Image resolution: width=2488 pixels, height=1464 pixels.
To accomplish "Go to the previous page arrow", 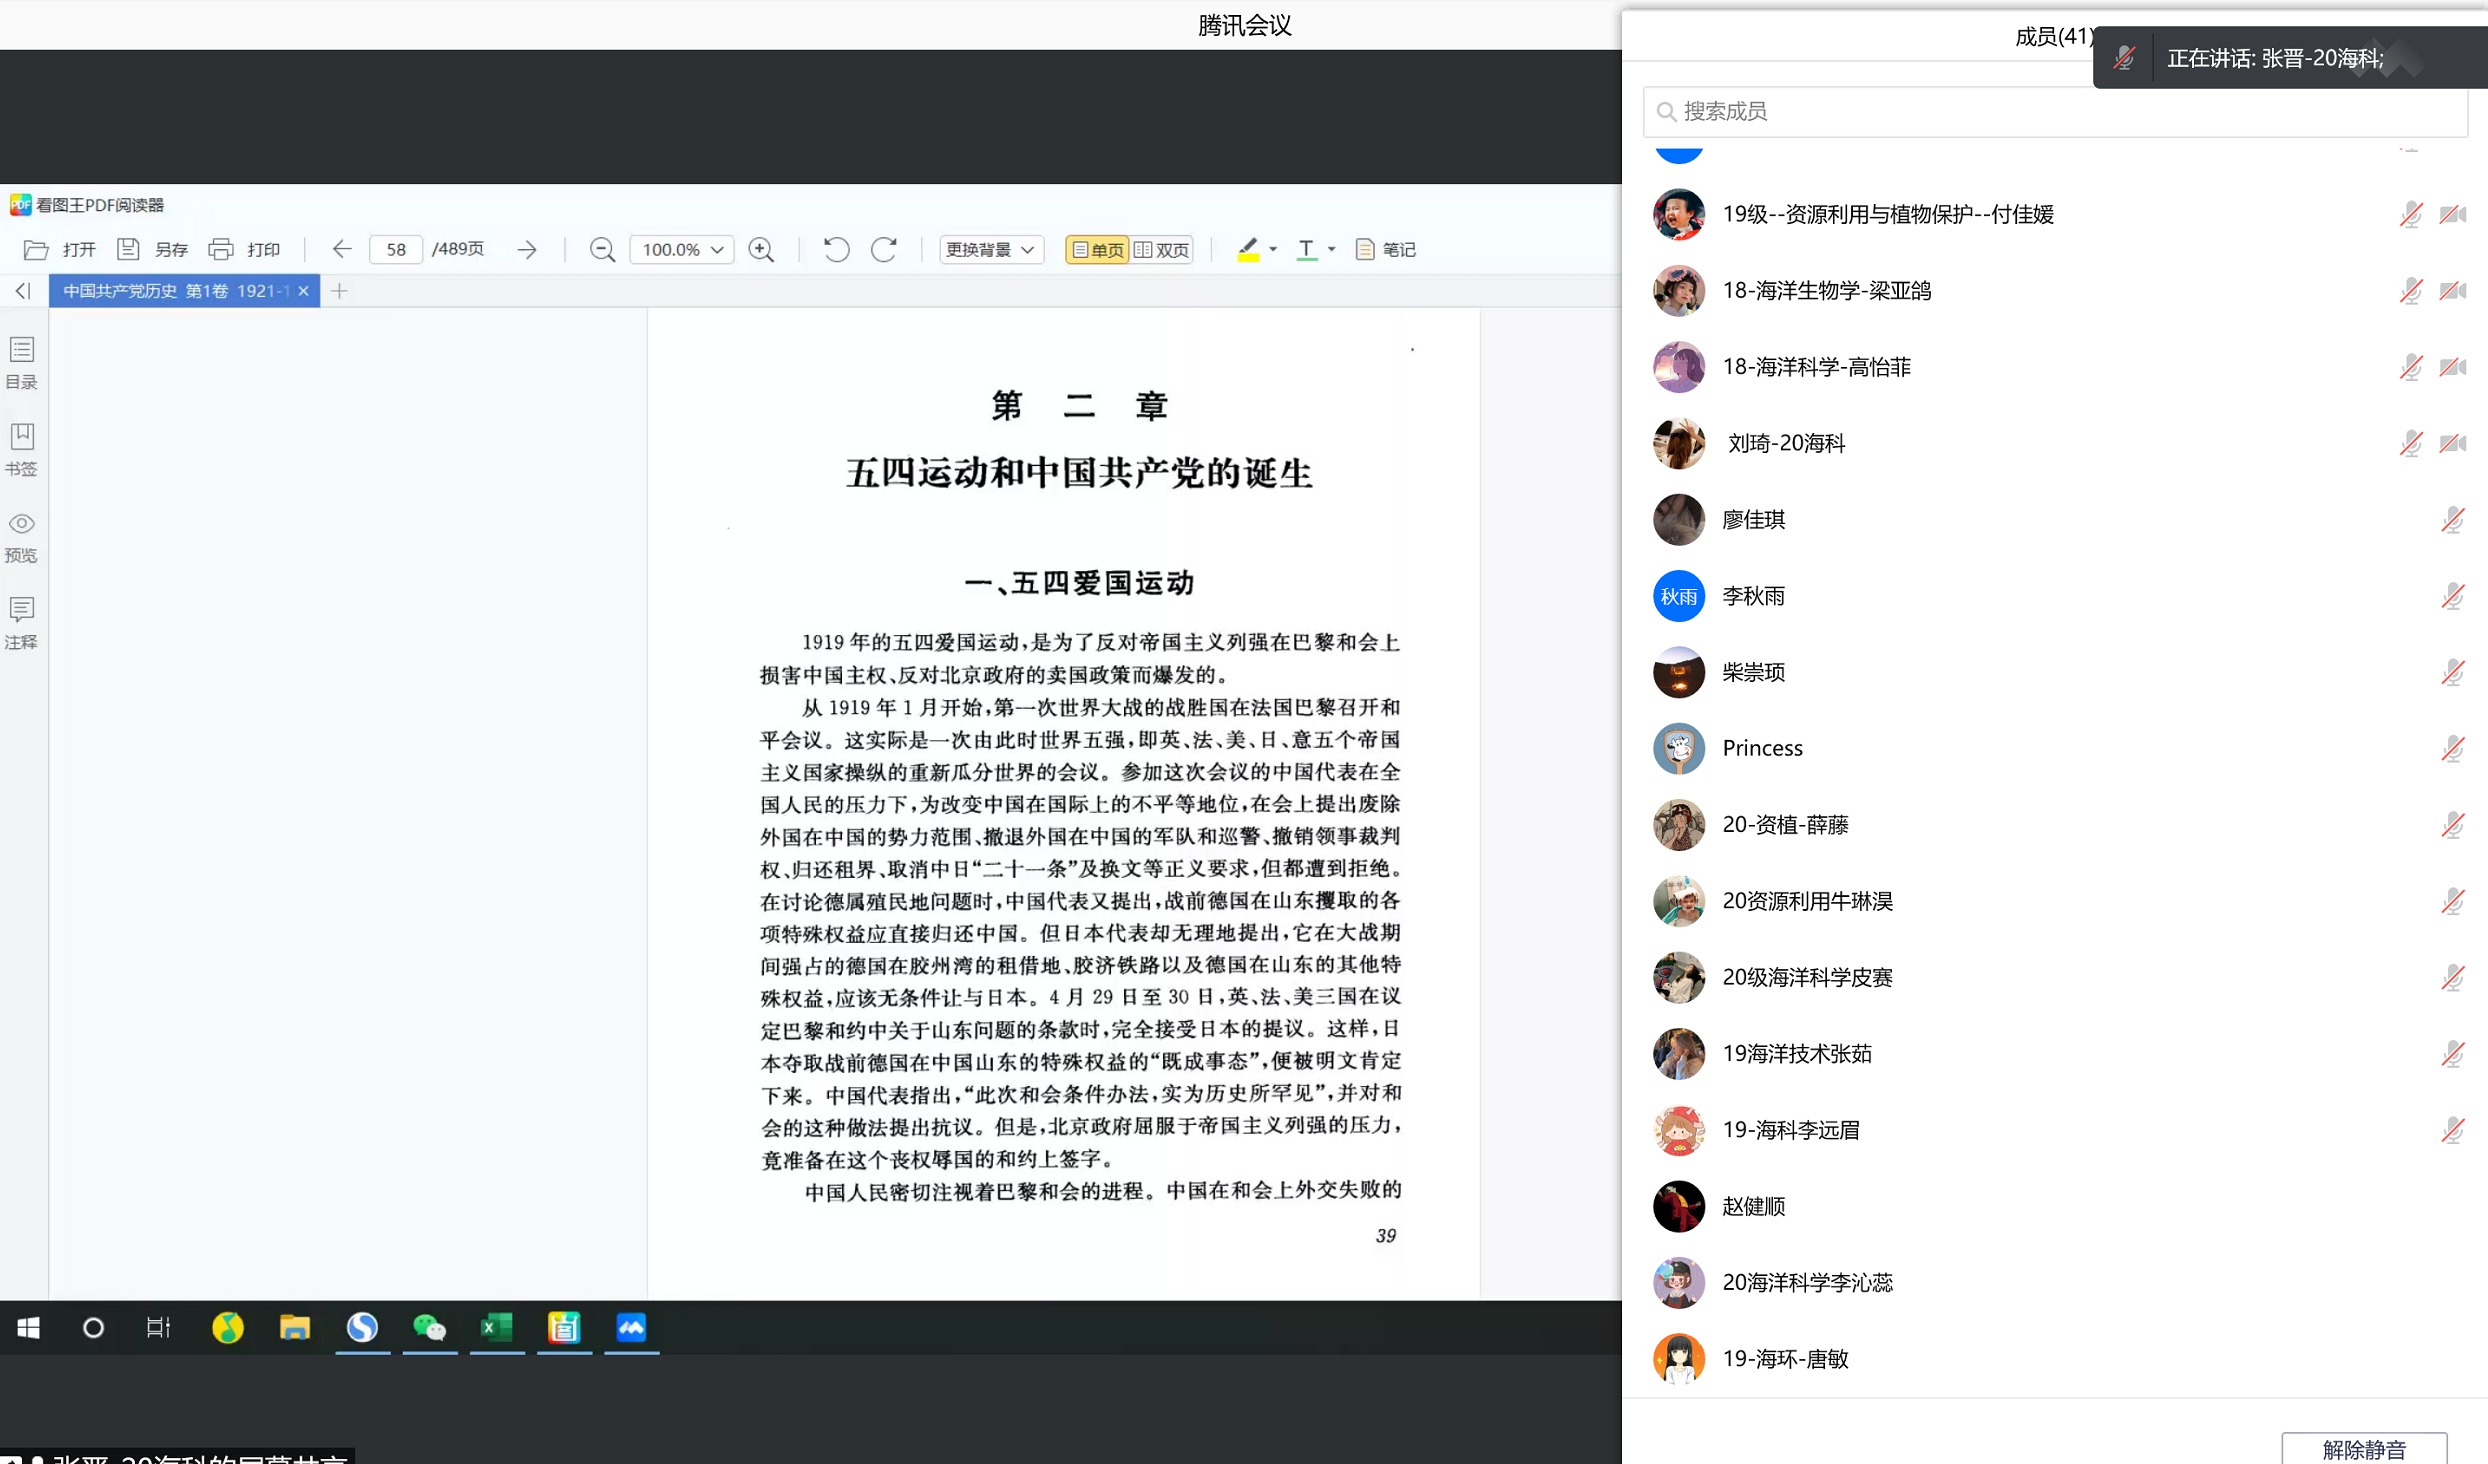I will [x=342, y=250].
